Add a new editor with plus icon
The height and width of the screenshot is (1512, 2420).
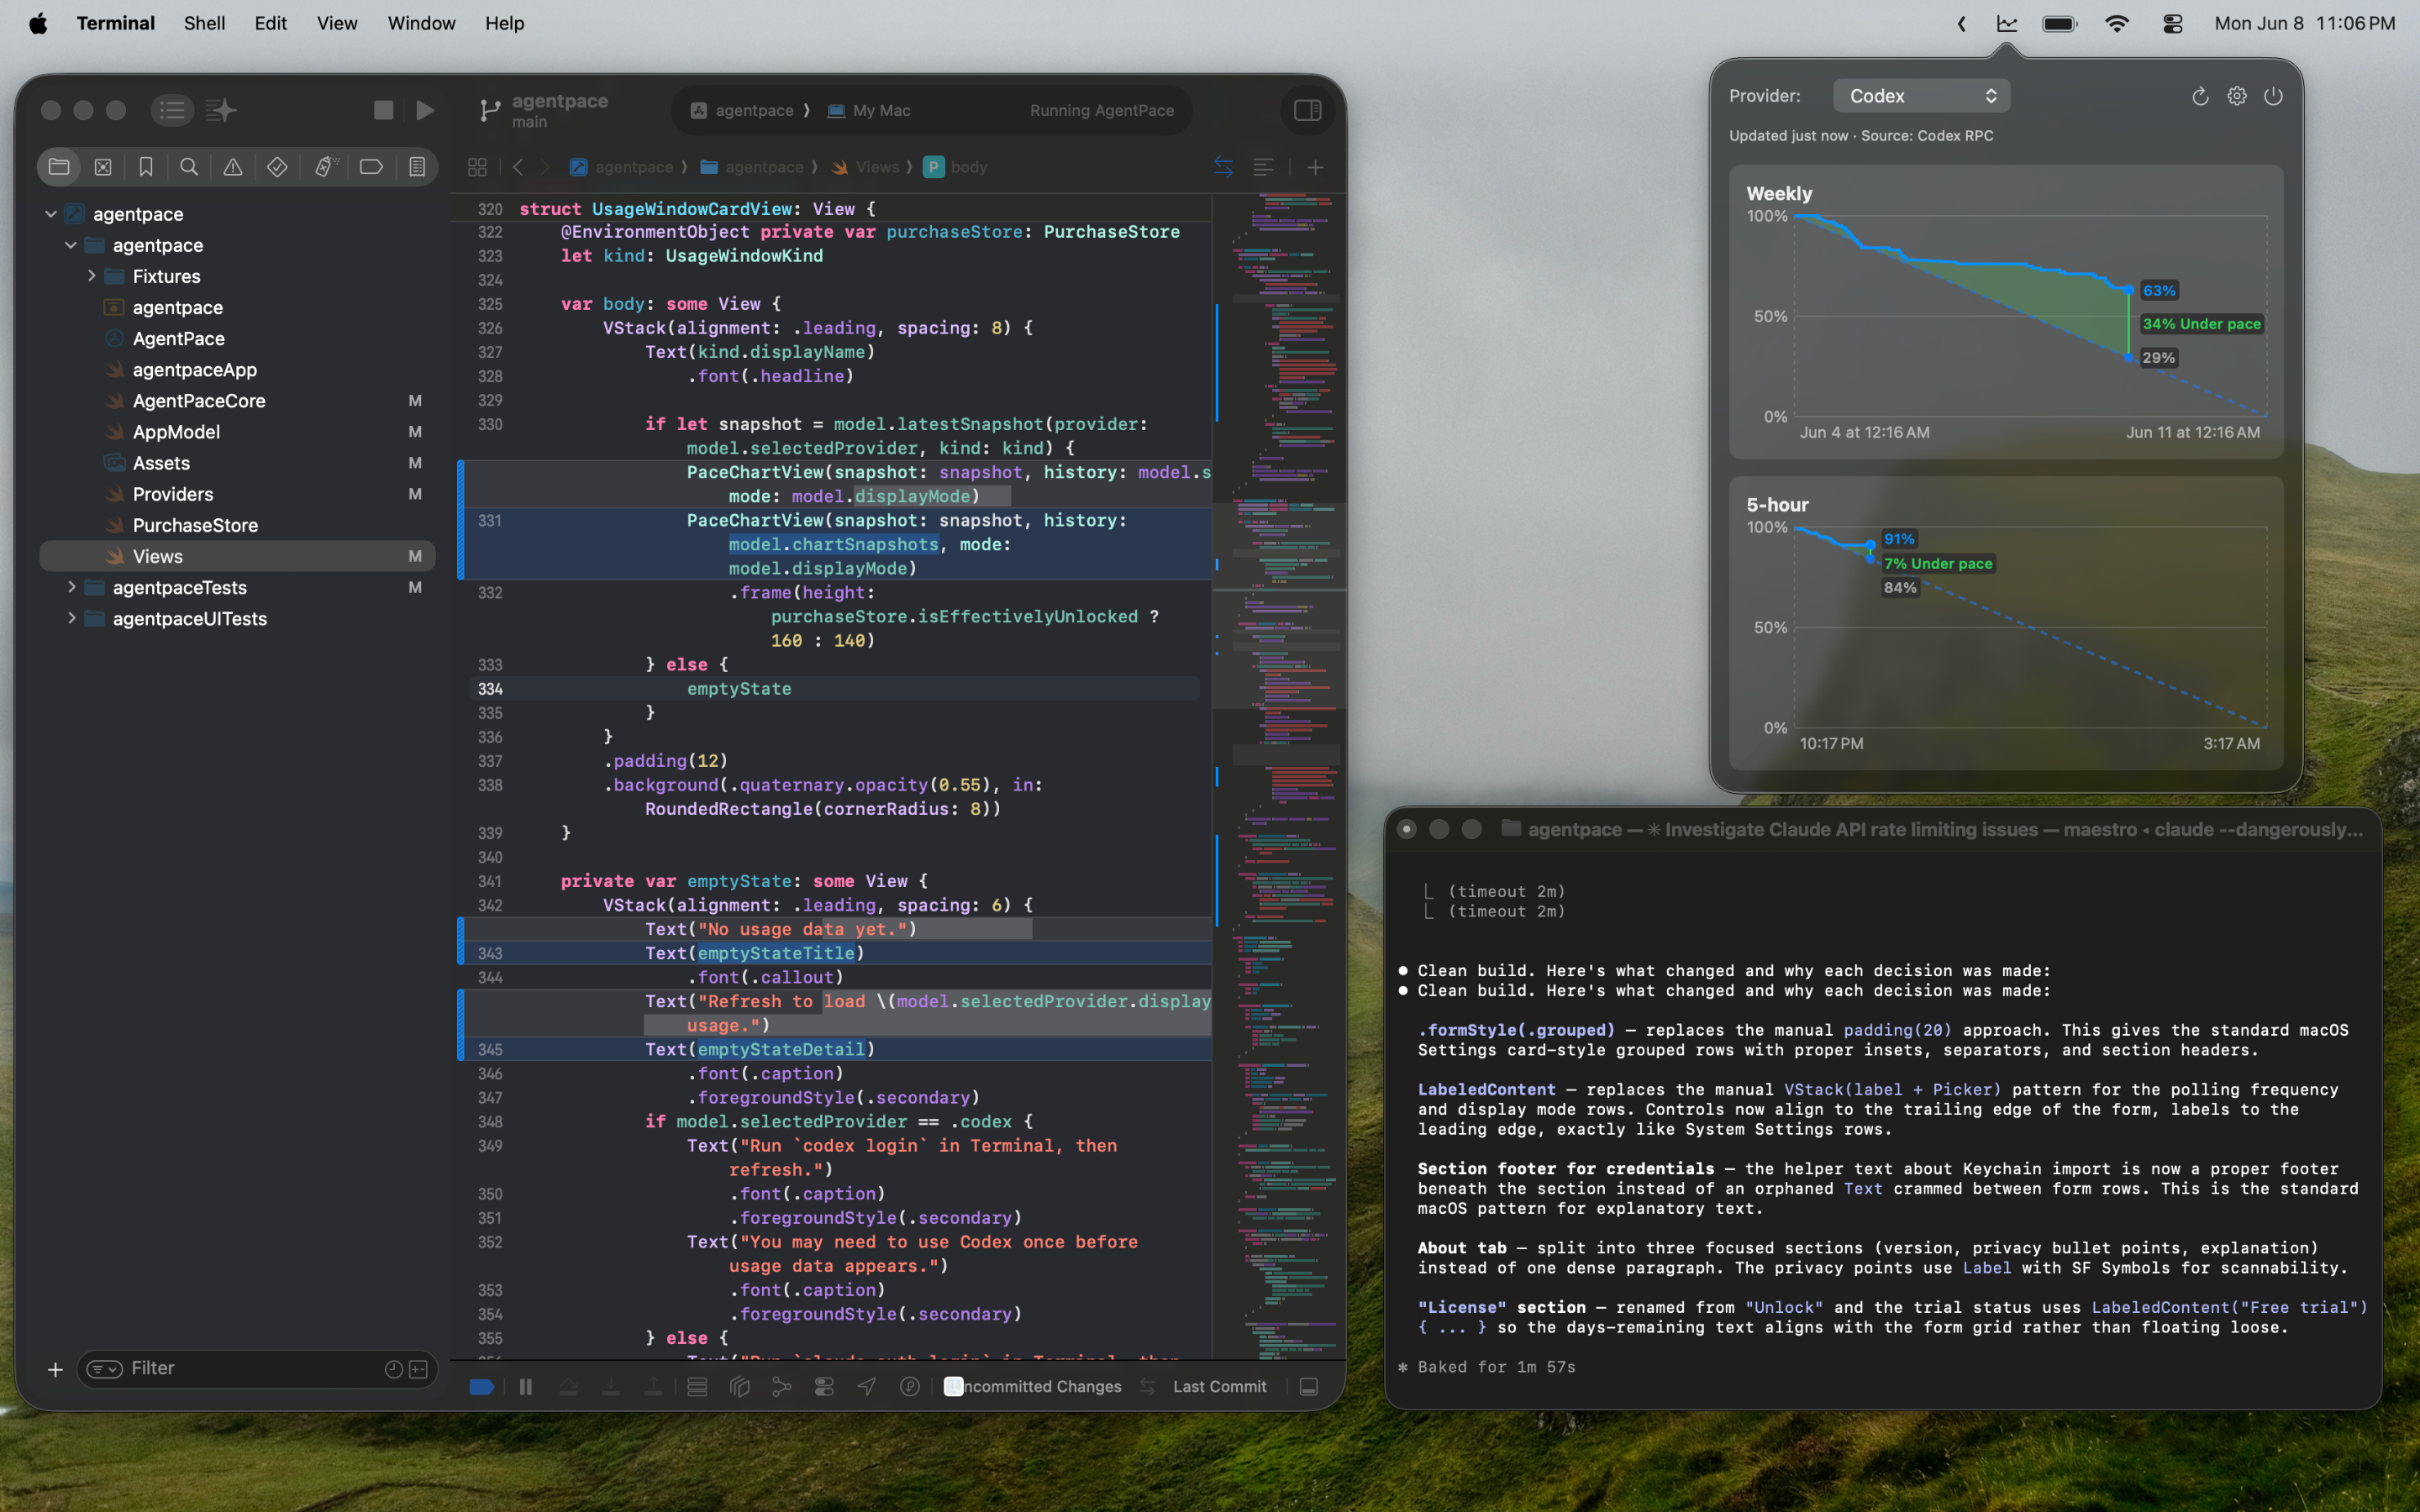[x=1315, y=167]
